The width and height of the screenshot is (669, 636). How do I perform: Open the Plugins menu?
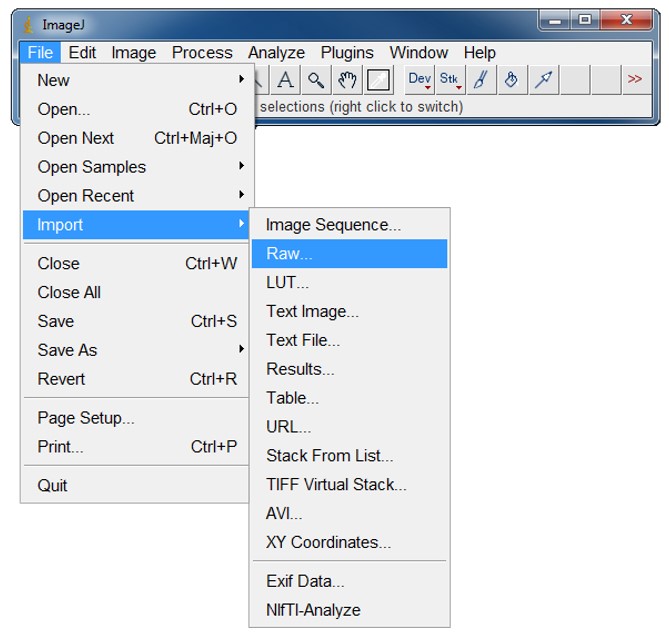347,53
